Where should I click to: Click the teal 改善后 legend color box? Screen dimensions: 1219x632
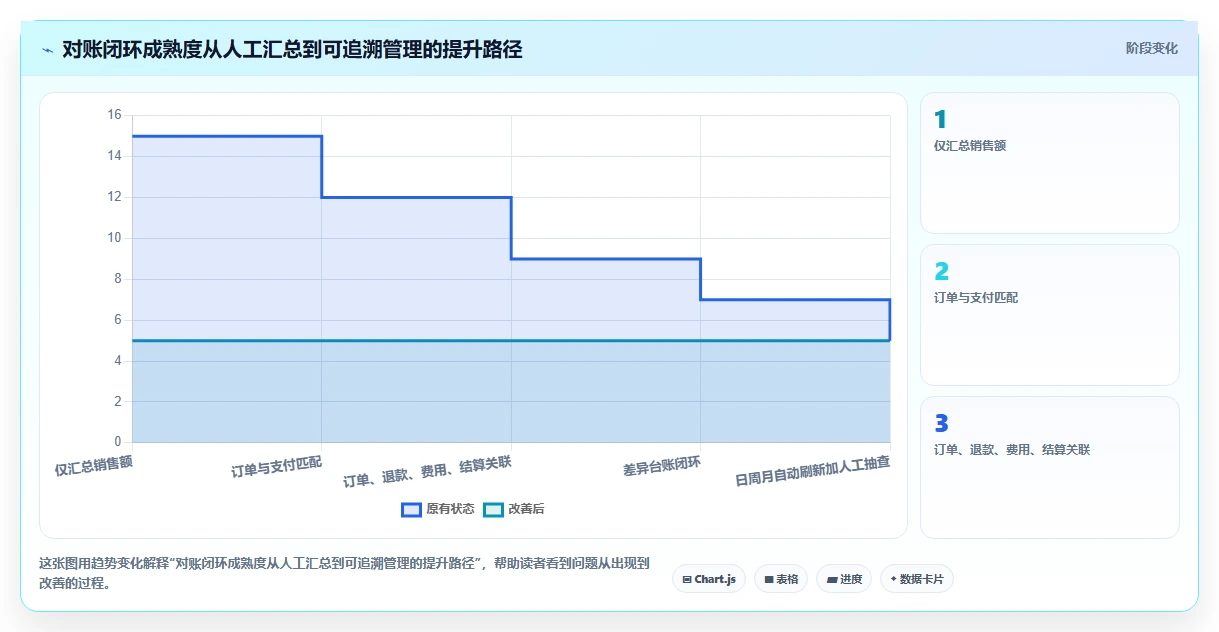tap(493, 509)
